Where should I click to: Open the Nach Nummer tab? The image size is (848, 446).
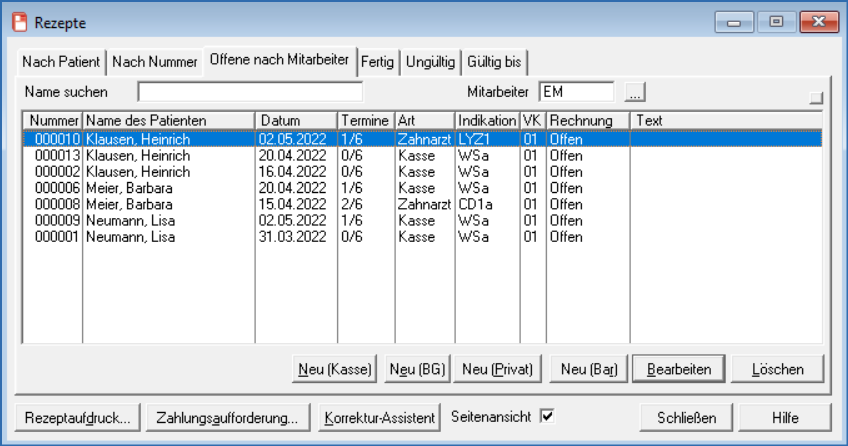click(x=155, y=62)
